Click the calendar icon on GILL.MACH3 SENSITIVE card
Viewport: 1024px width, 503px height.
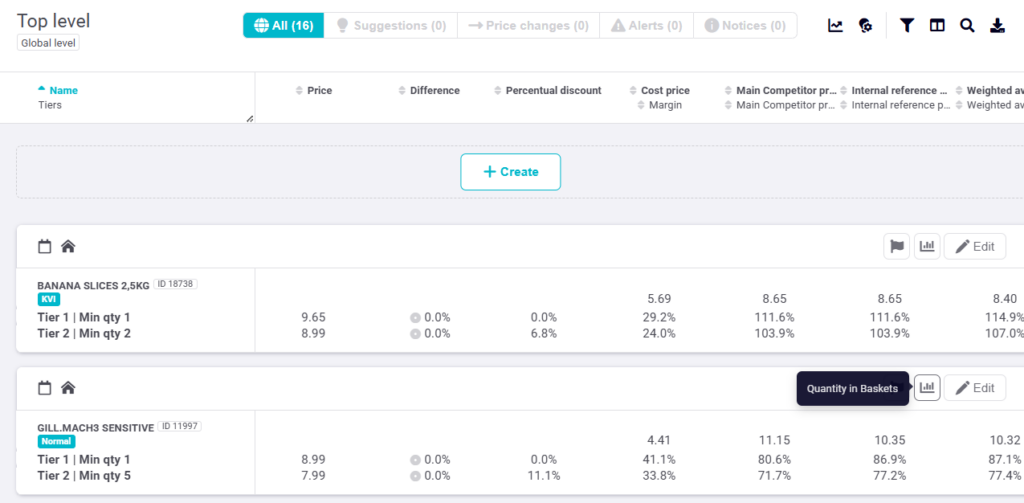coord(44,388)
